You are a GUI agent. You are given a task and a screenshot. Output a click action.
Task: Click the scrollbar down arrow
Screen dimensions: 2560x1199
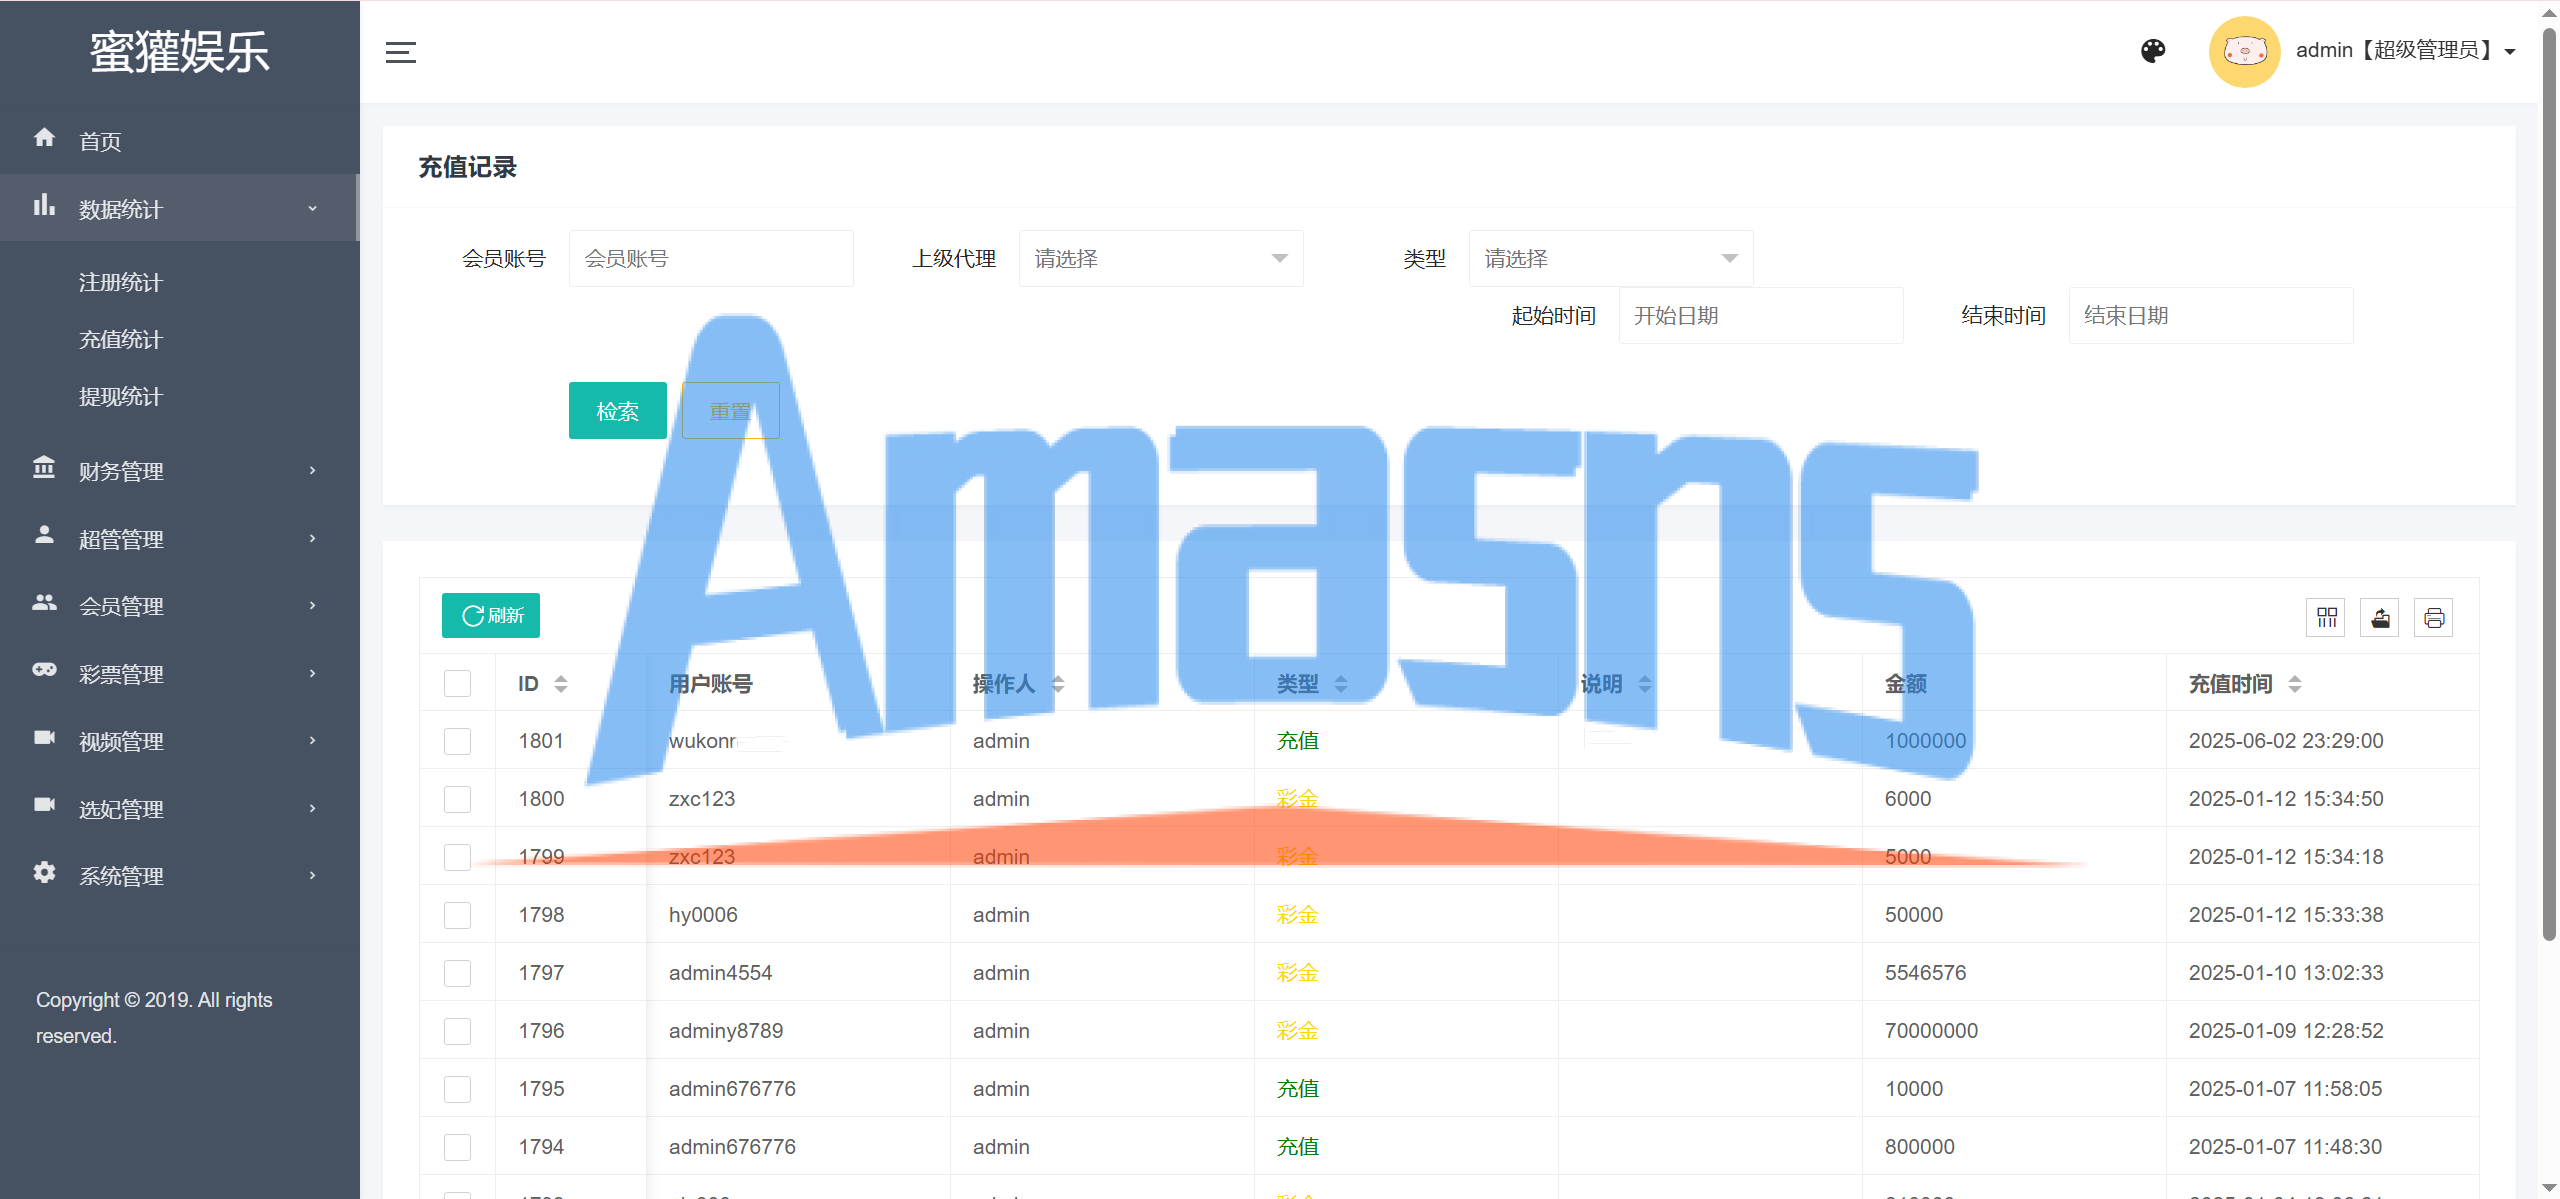[x=2549, y=1187]
